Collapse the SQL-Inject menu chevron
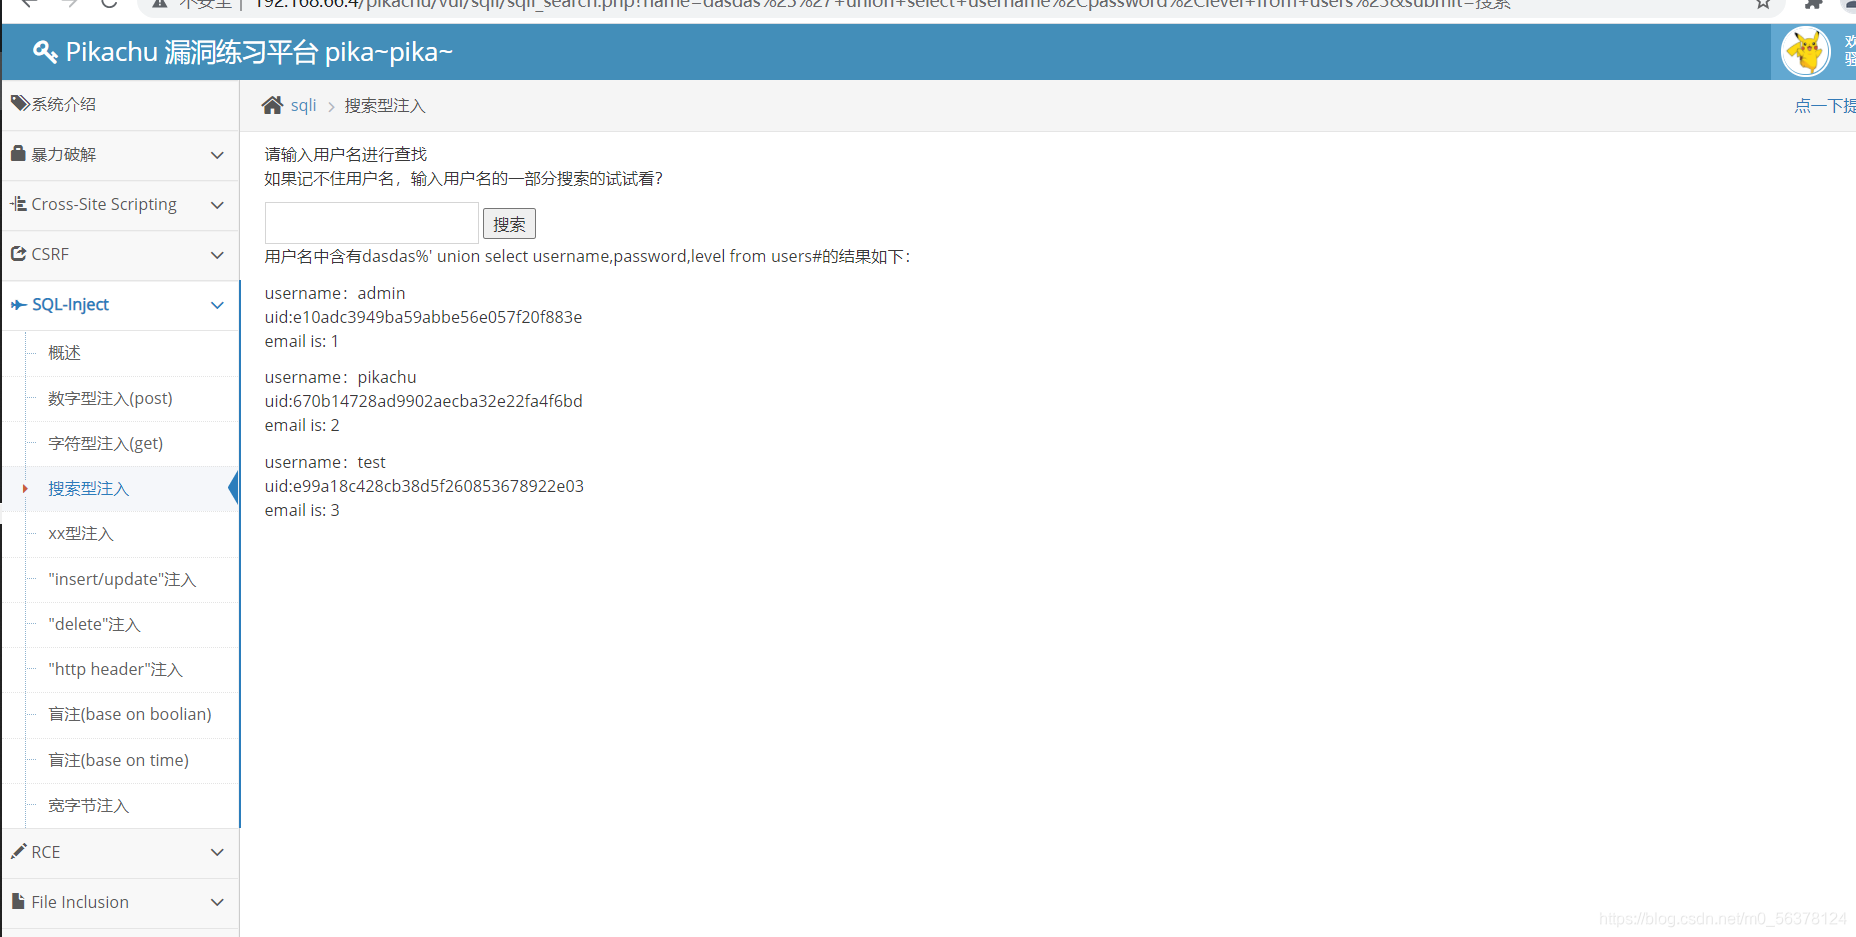This screenshot has height=937, width=1856. (217, 305)
